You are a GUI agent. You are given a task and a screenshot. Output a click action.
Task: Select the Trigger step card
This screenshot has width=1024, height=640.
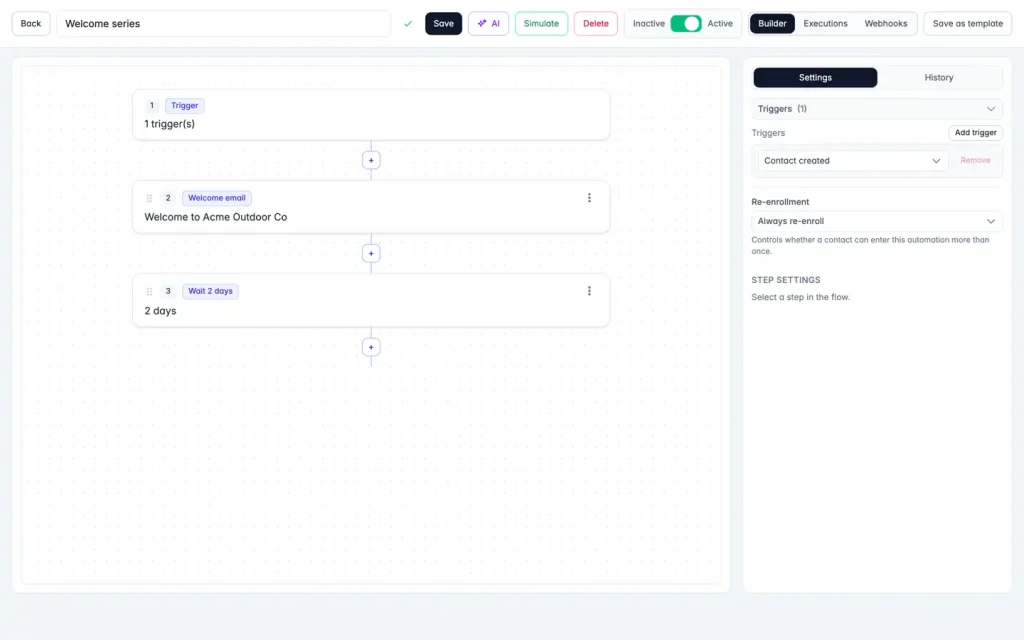[371, 115]
